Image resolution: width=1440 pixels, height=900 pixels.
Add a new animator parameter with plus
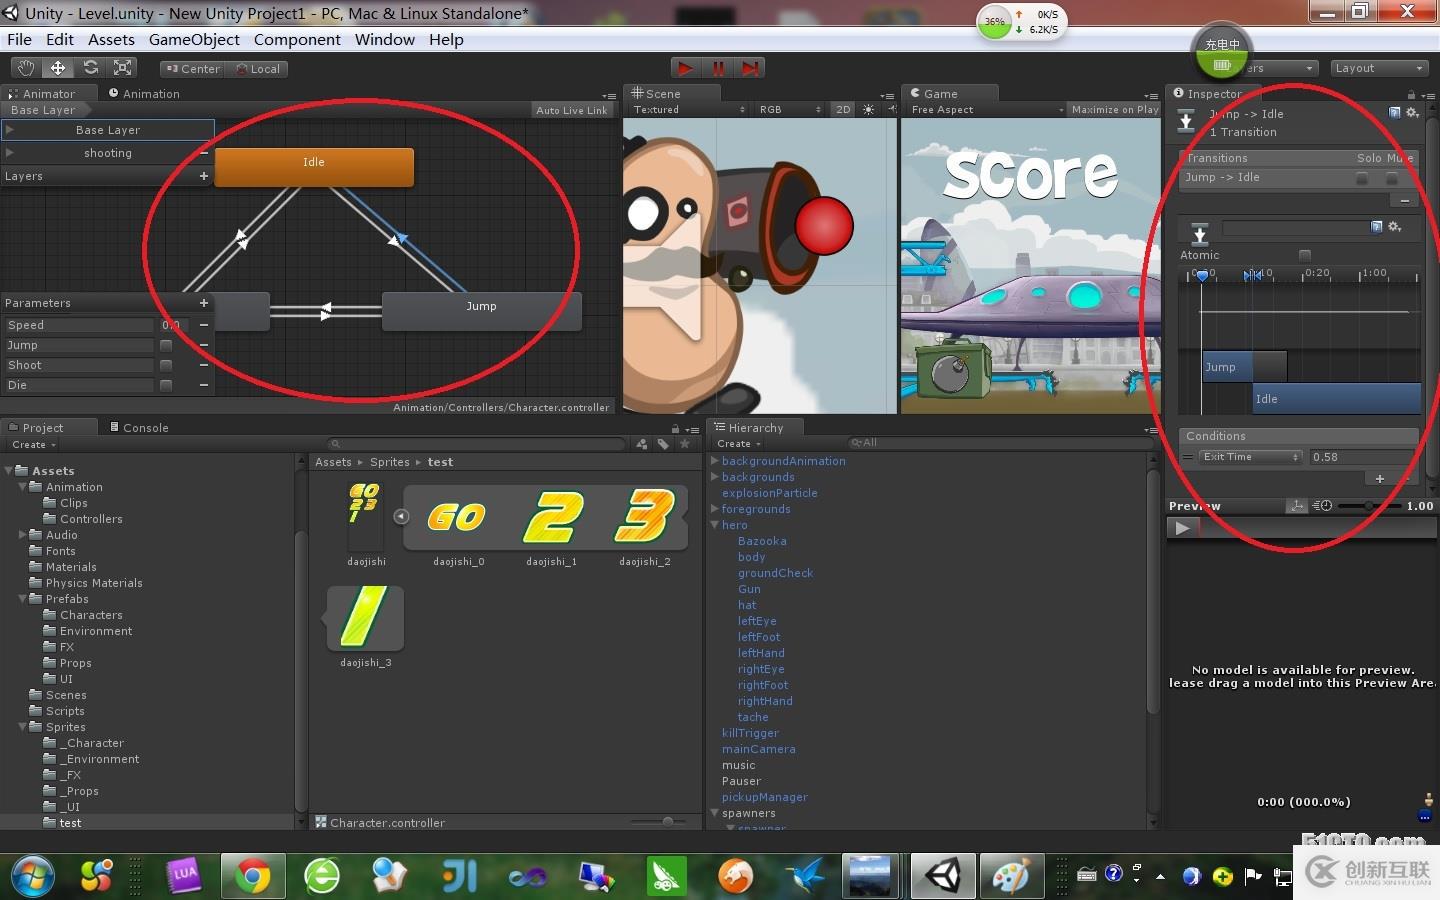pyautogui.click(x=204, y=303)
